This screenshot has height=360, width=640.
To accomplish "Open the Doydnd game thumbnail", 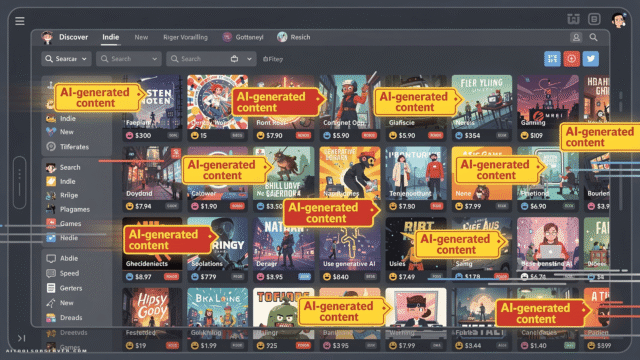I will [152, 173].
